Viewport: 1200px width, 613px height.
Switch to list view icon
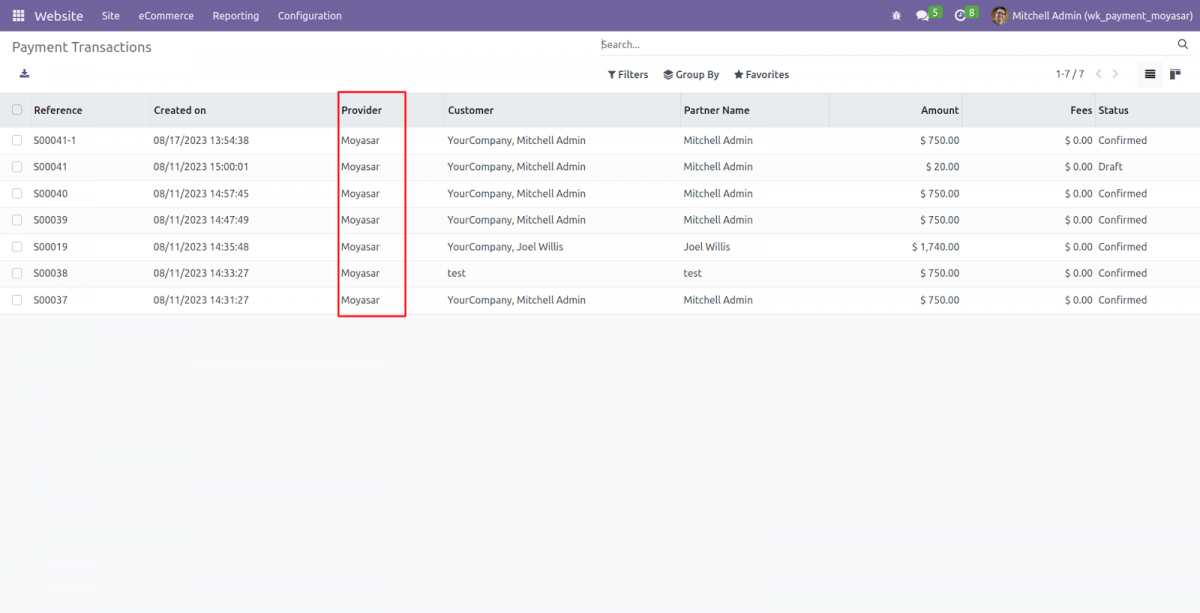[1150, 74]
